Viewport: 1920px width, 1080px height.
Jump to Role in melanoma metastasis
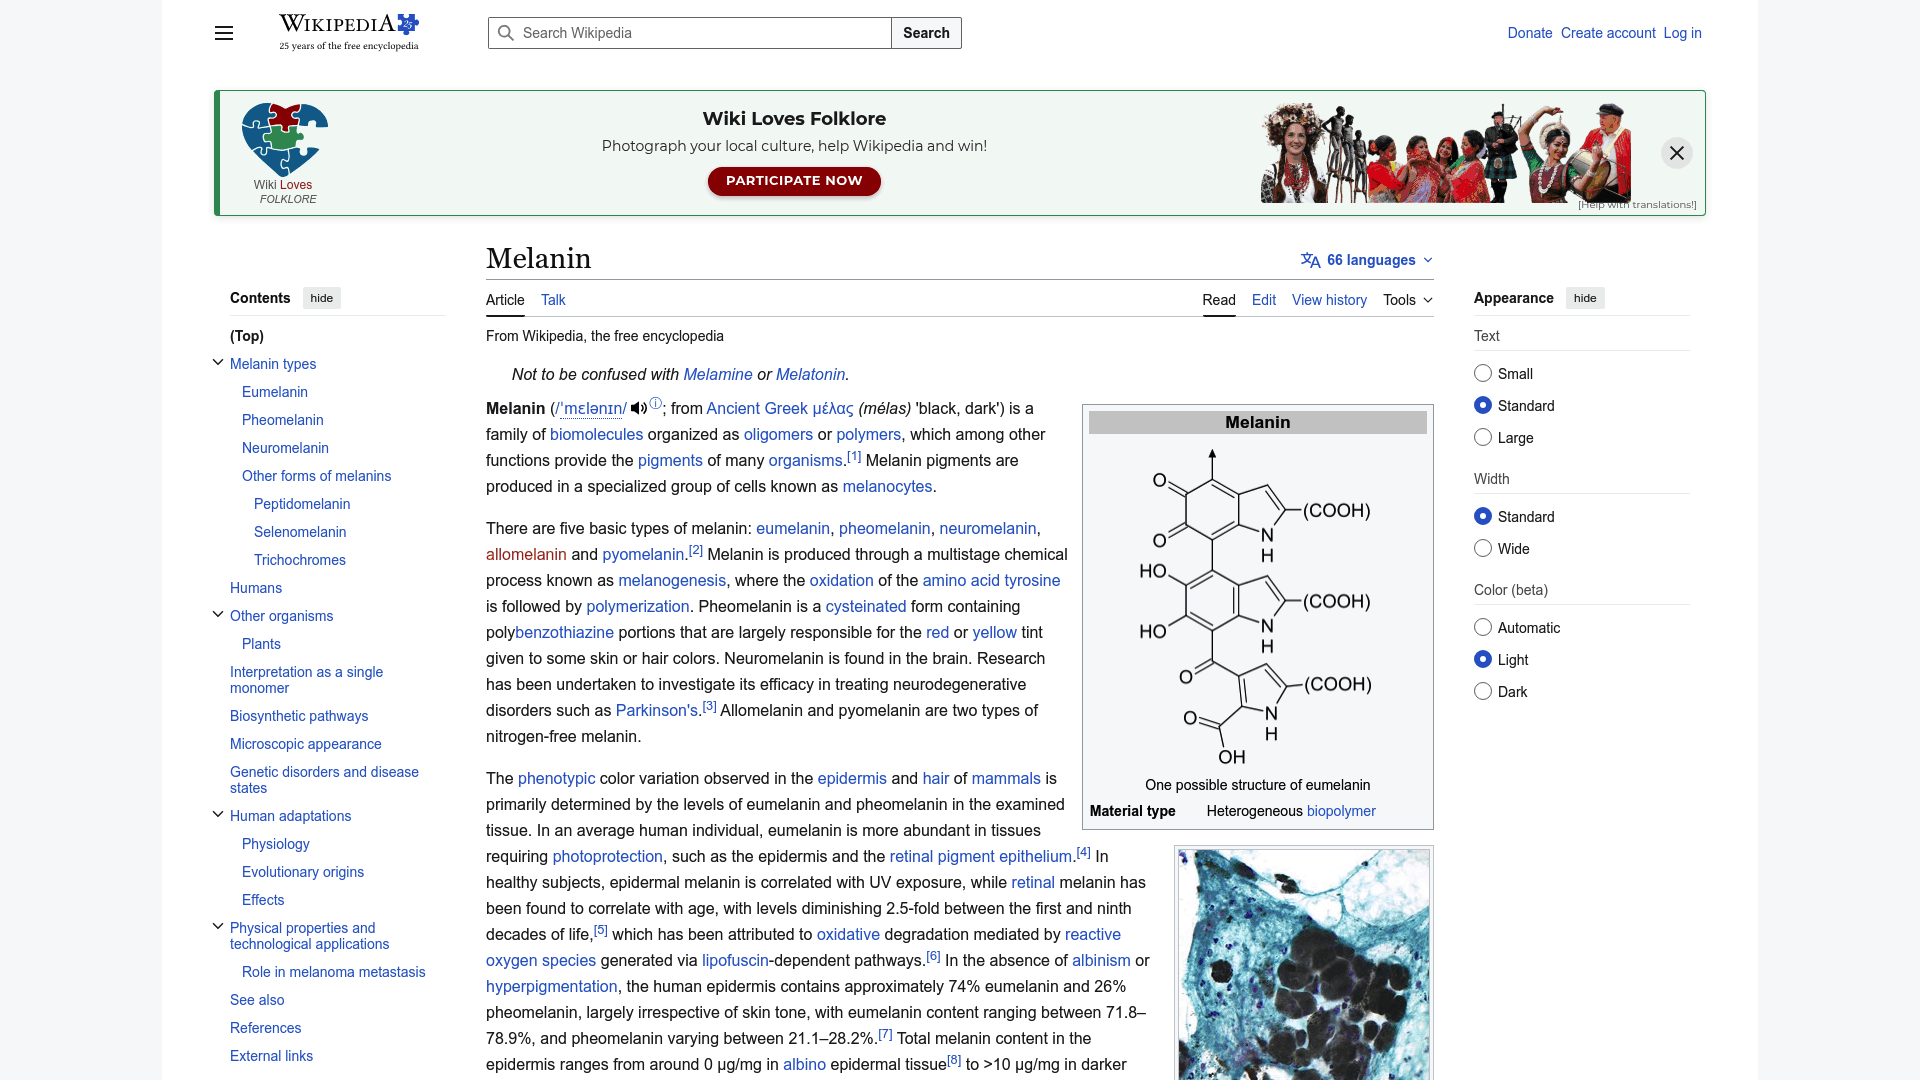coord(333,972)
